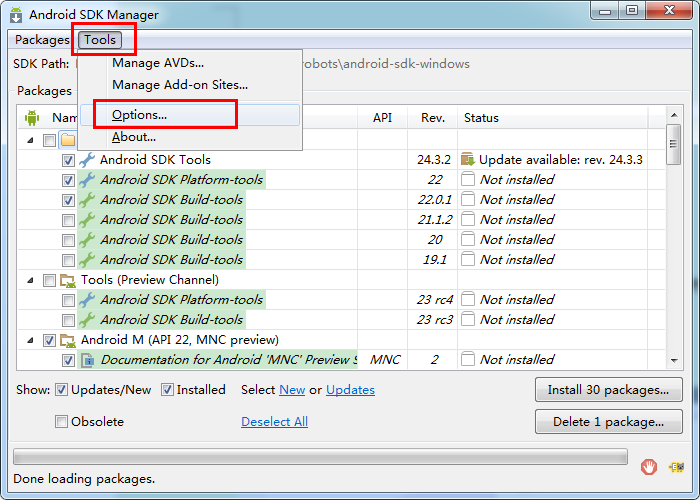
Task: Click Not installed icon for rev 19.1
Action: (468, 259)
